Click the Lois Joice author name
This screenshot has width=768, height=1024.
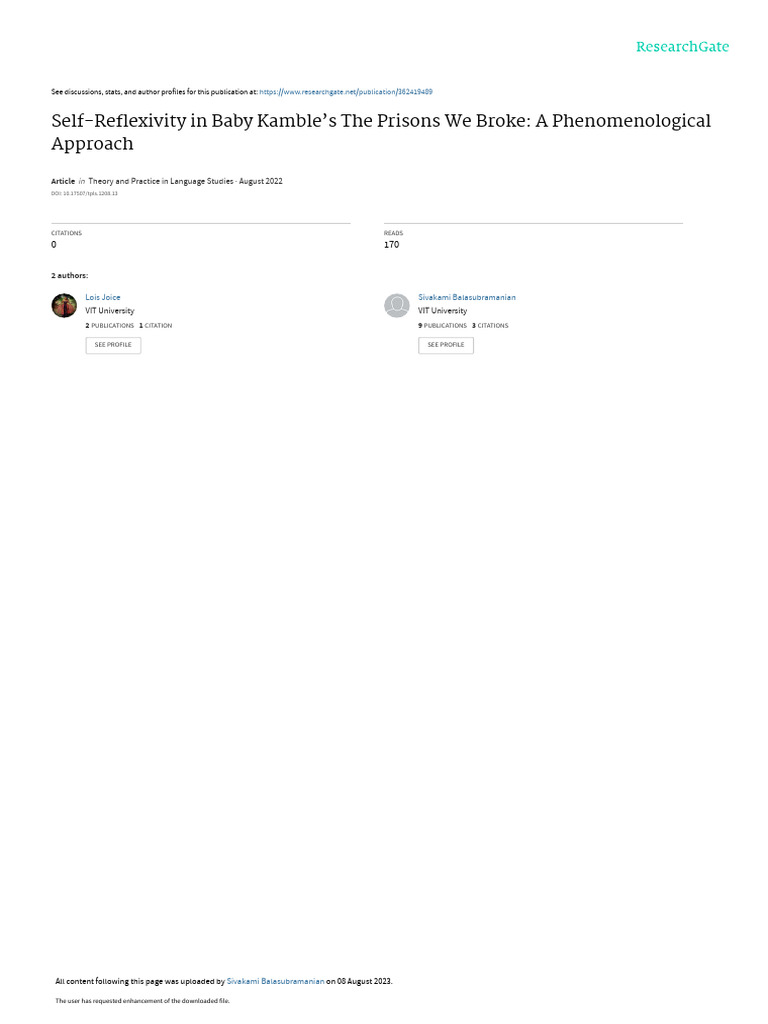pos(103,297)
